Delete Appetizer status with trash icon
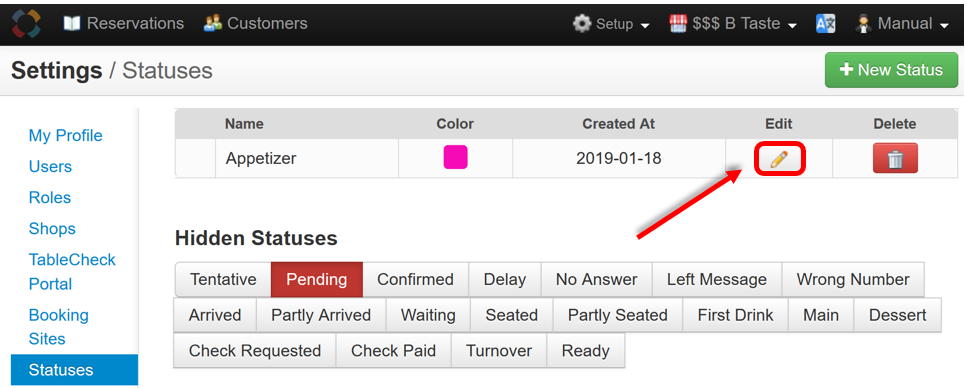This screenshot has height=388, width=966. (895, 158)
